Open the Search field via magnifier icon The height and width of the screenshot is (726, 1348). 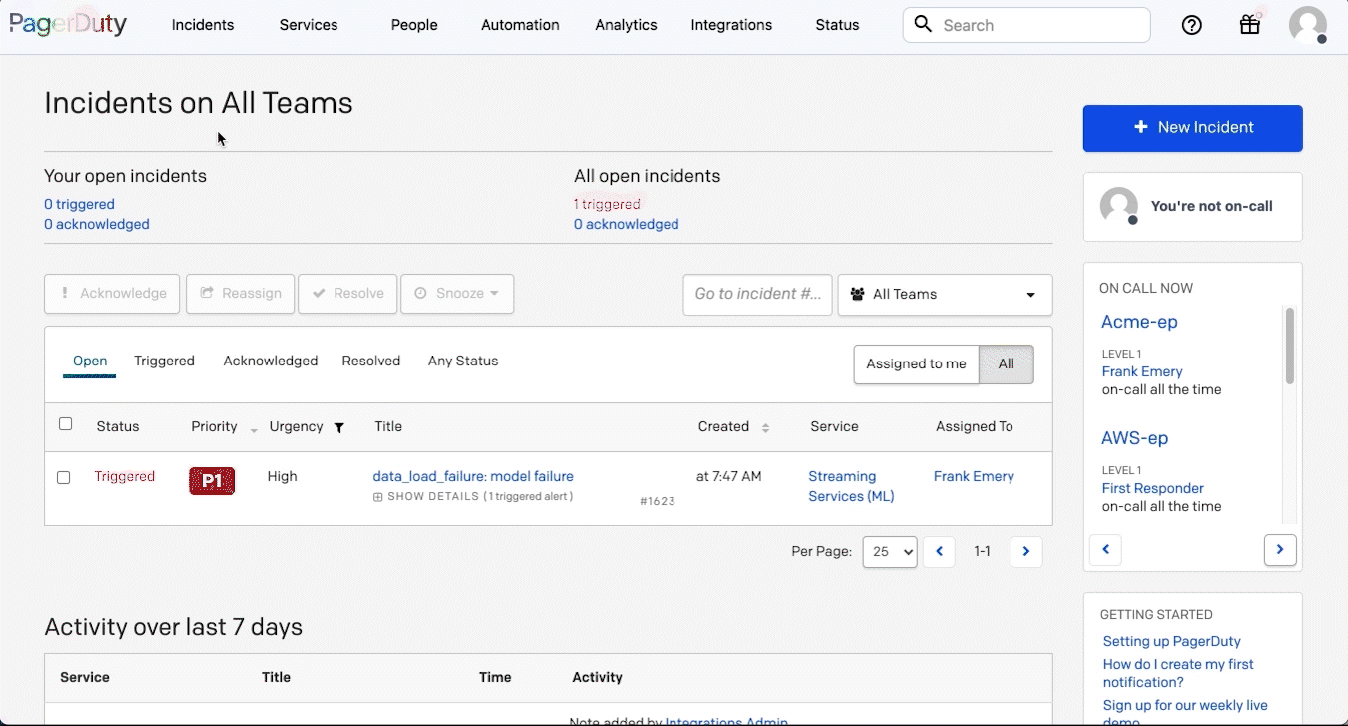[922, 25]
